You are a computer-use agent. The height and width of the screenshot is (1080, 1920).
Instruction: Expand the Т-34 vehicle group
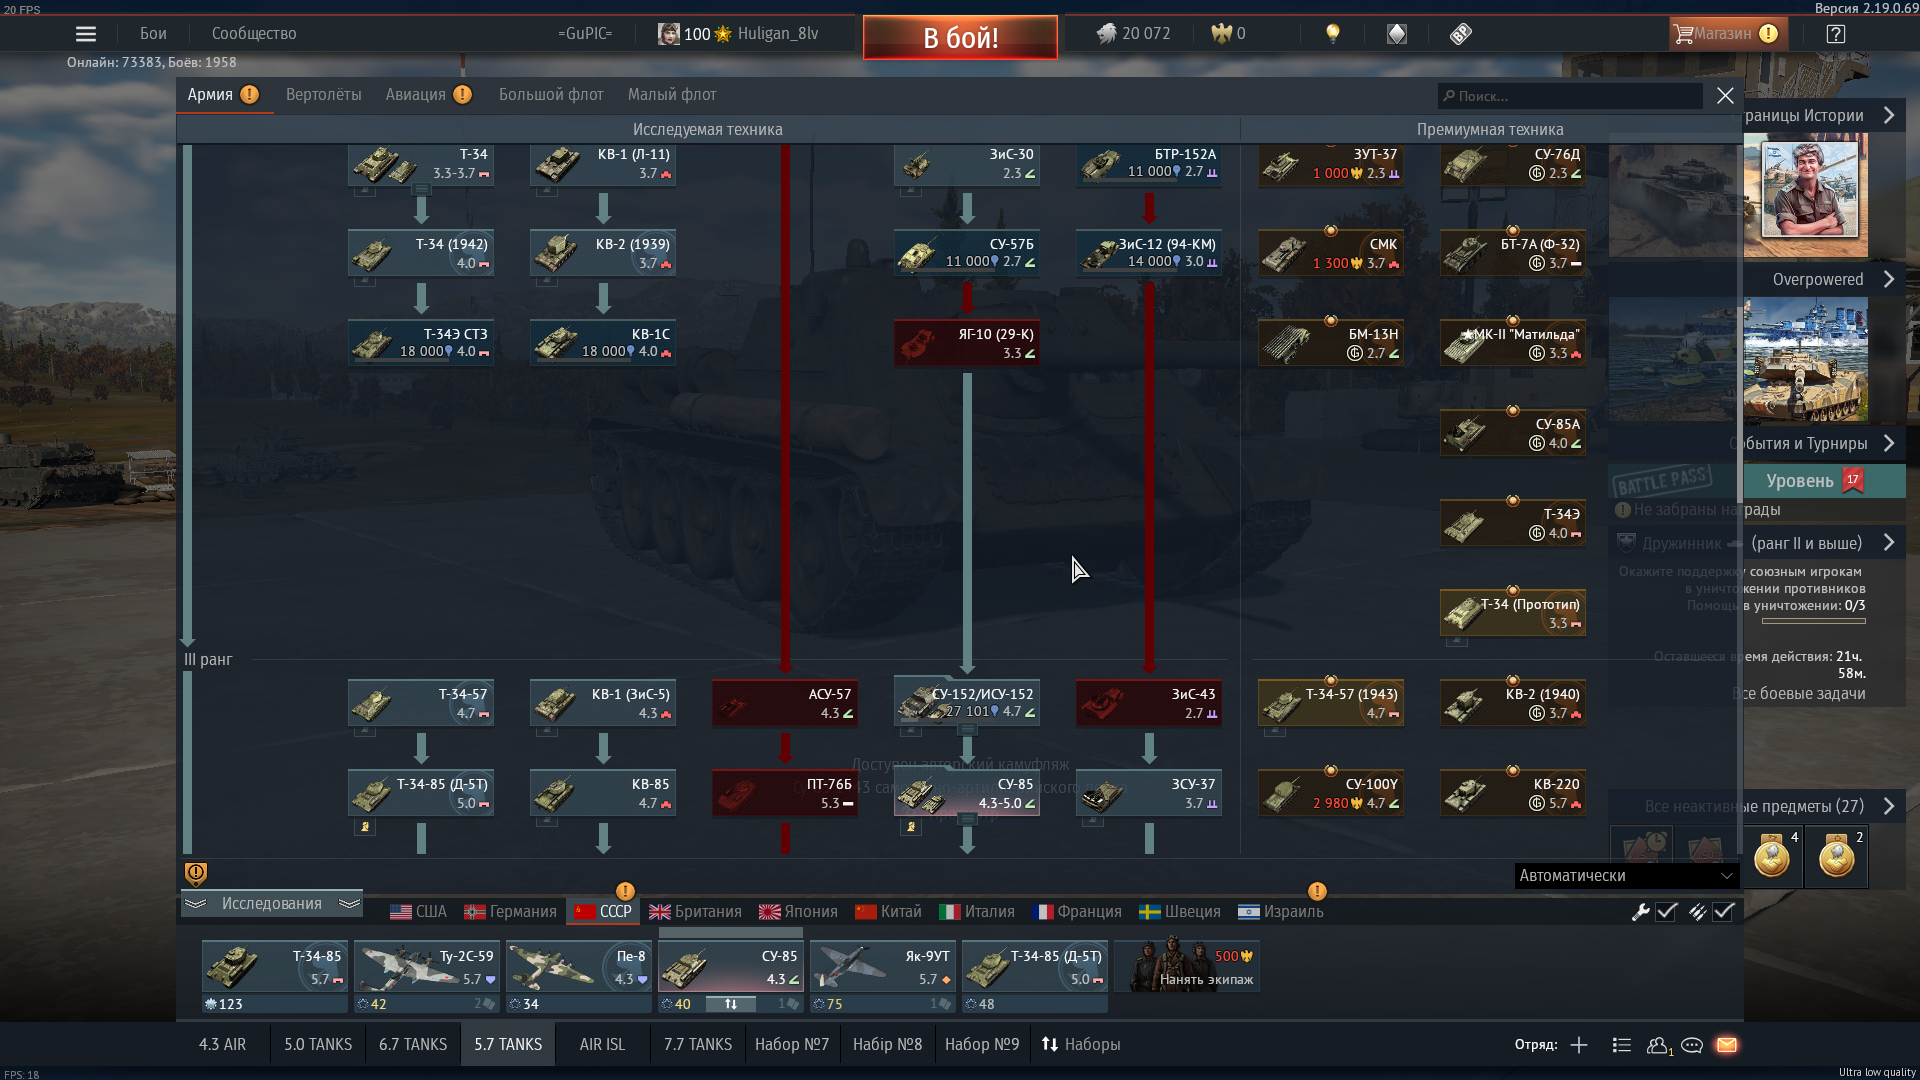(x=421, y=188)
